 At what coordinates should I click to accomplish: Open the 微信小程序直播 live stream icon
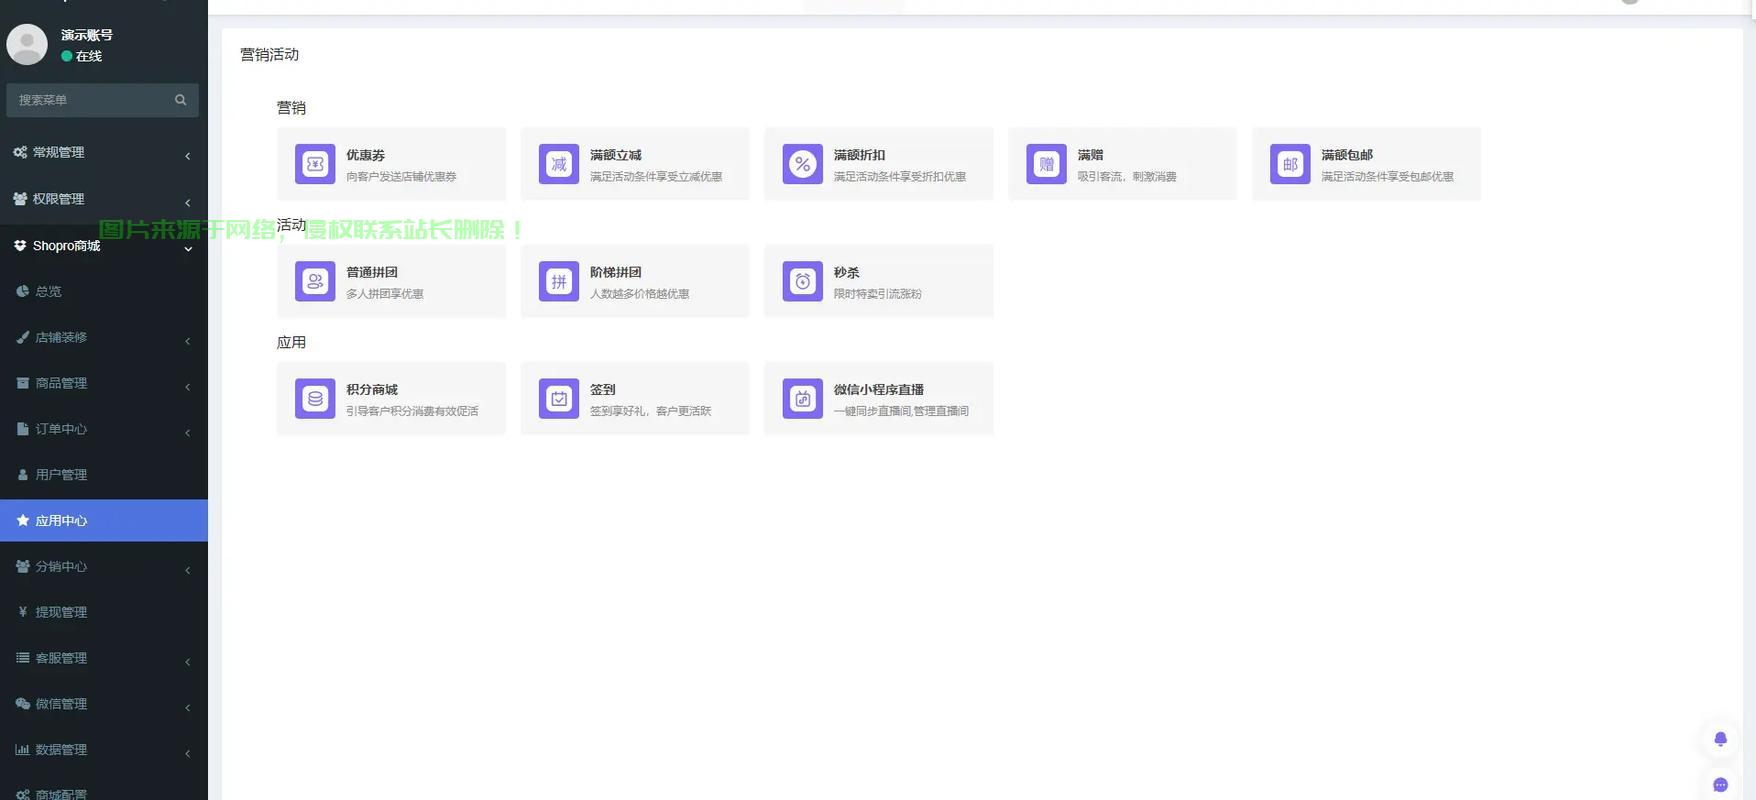coord(802,398)
